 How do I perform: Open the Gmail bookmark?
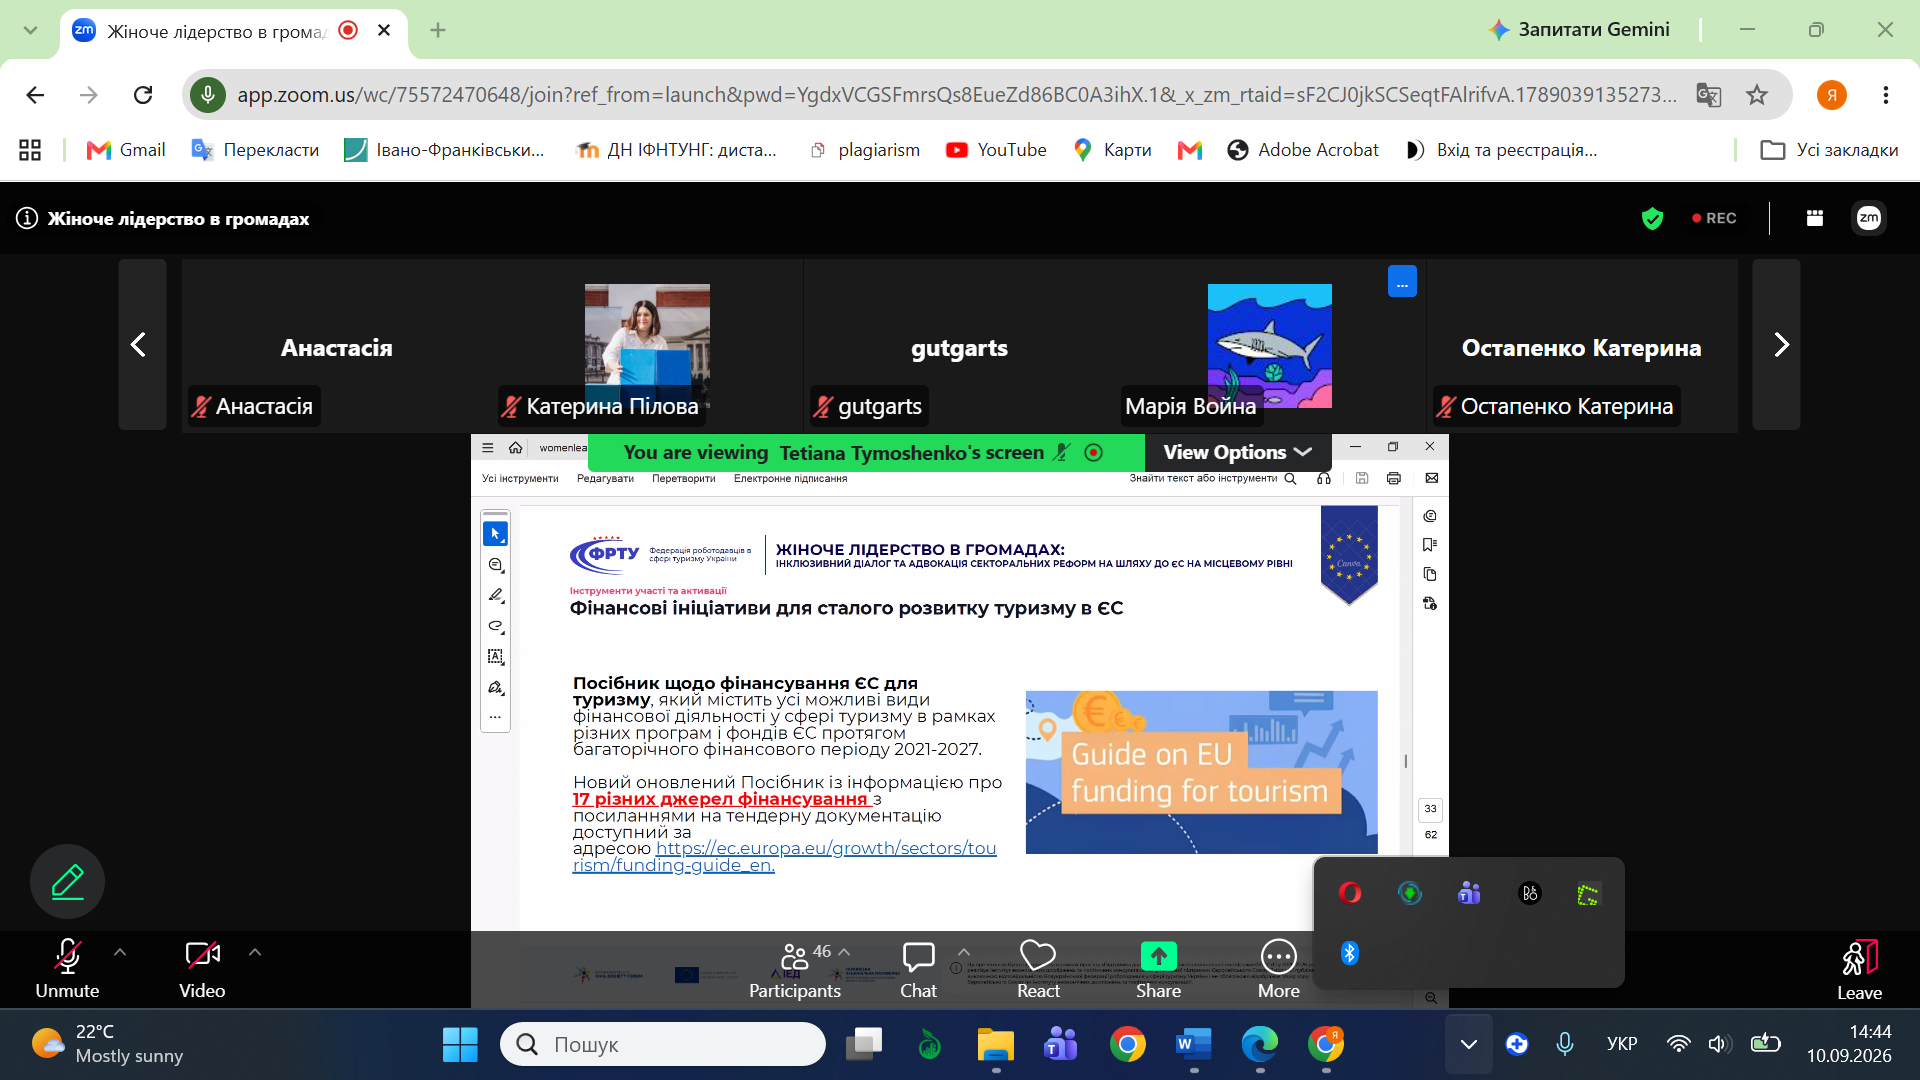(126, 150)
